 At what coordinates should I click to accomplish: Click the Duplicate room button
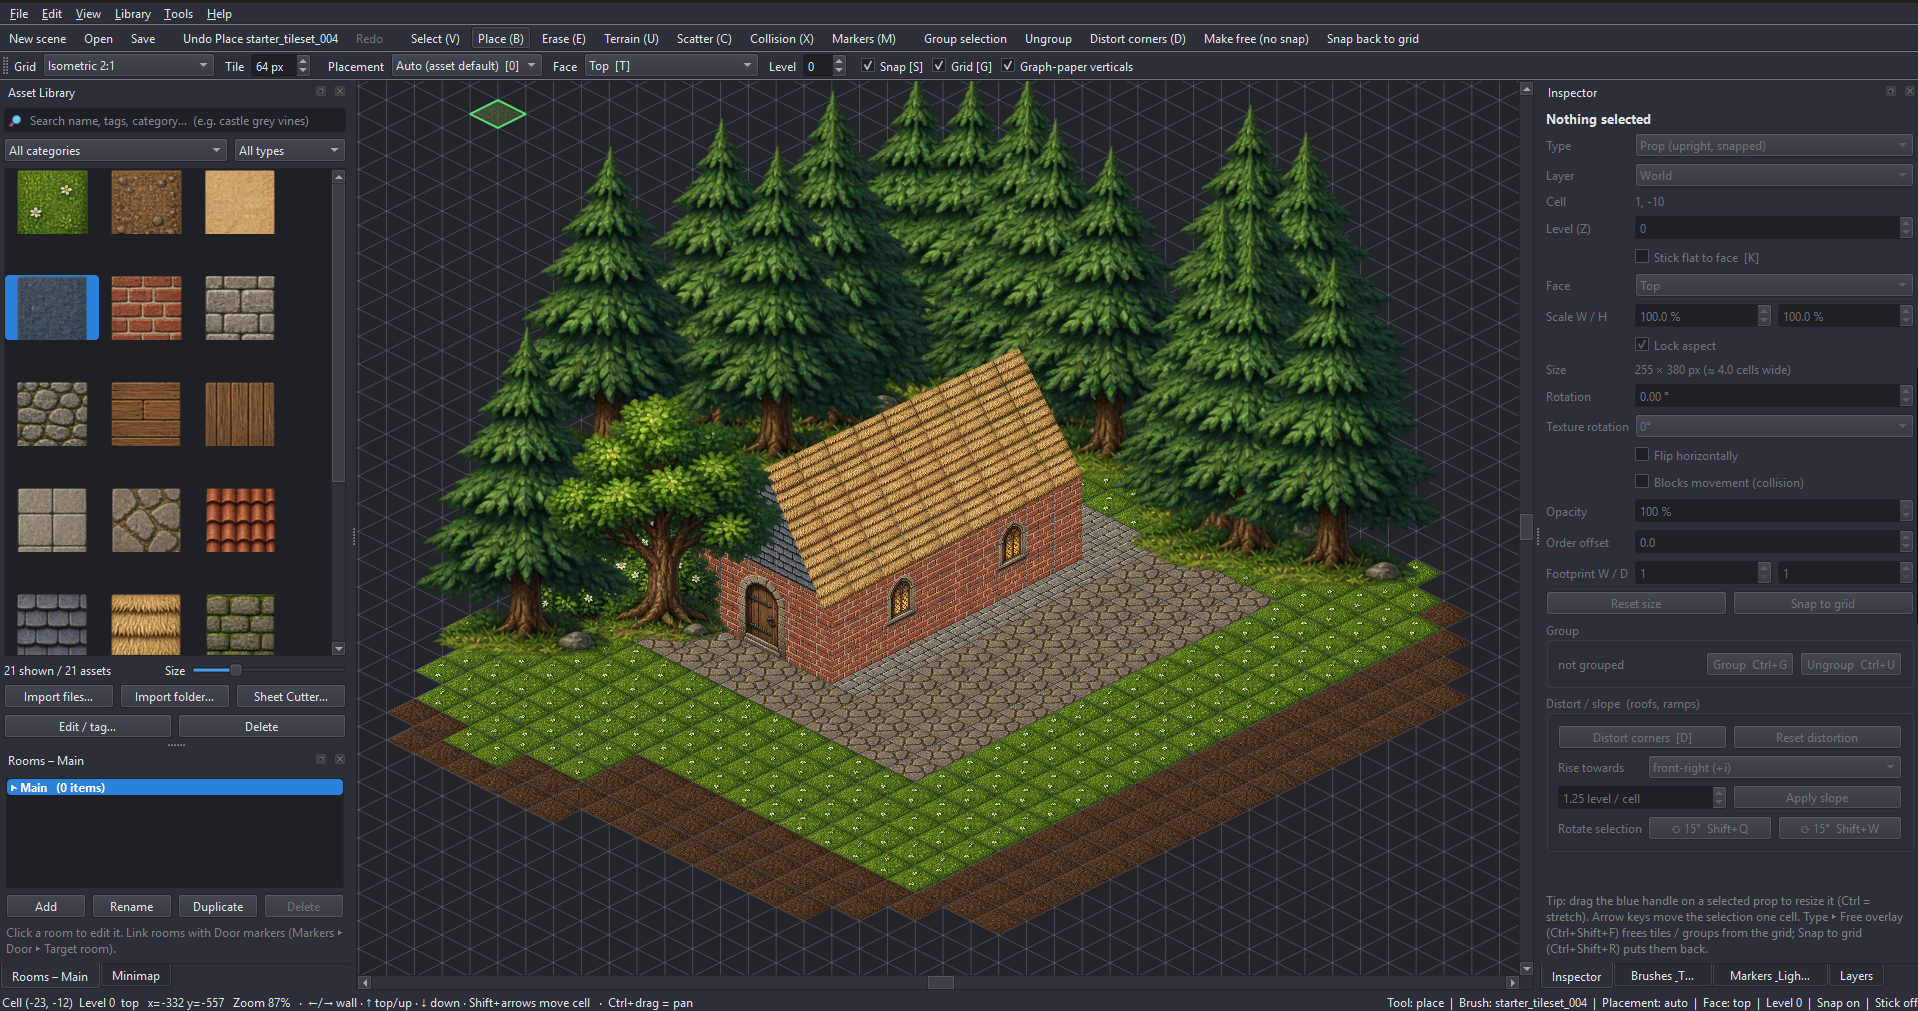tap(218, 907)
